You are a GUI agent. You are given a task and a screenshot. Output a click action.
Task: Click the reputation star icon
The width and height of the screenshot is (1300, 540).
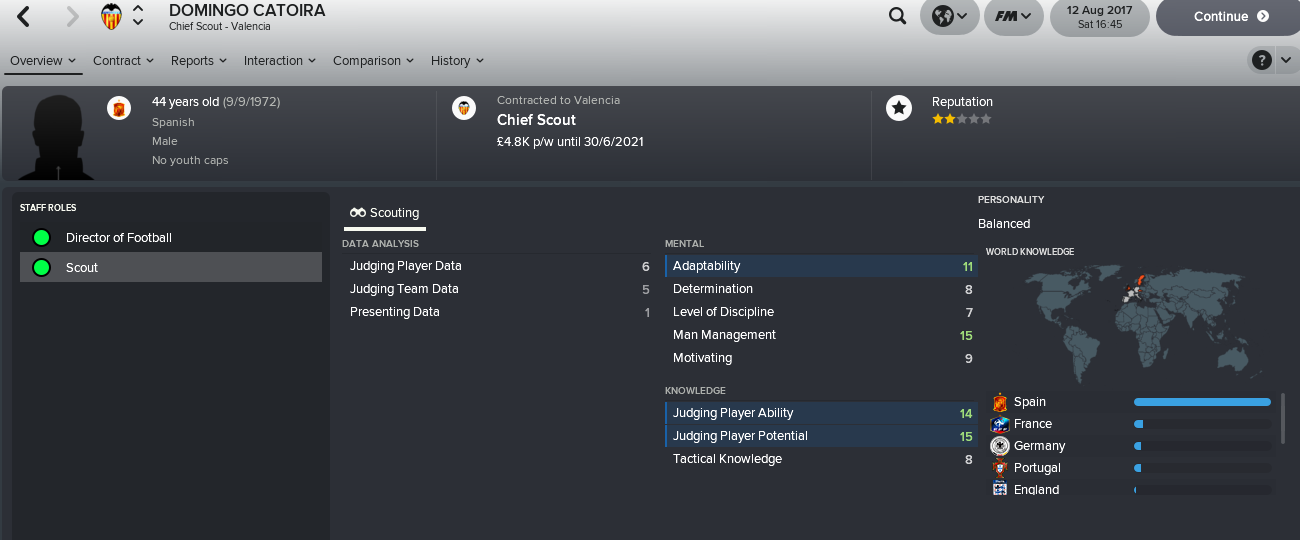click(x=898, y=108)
